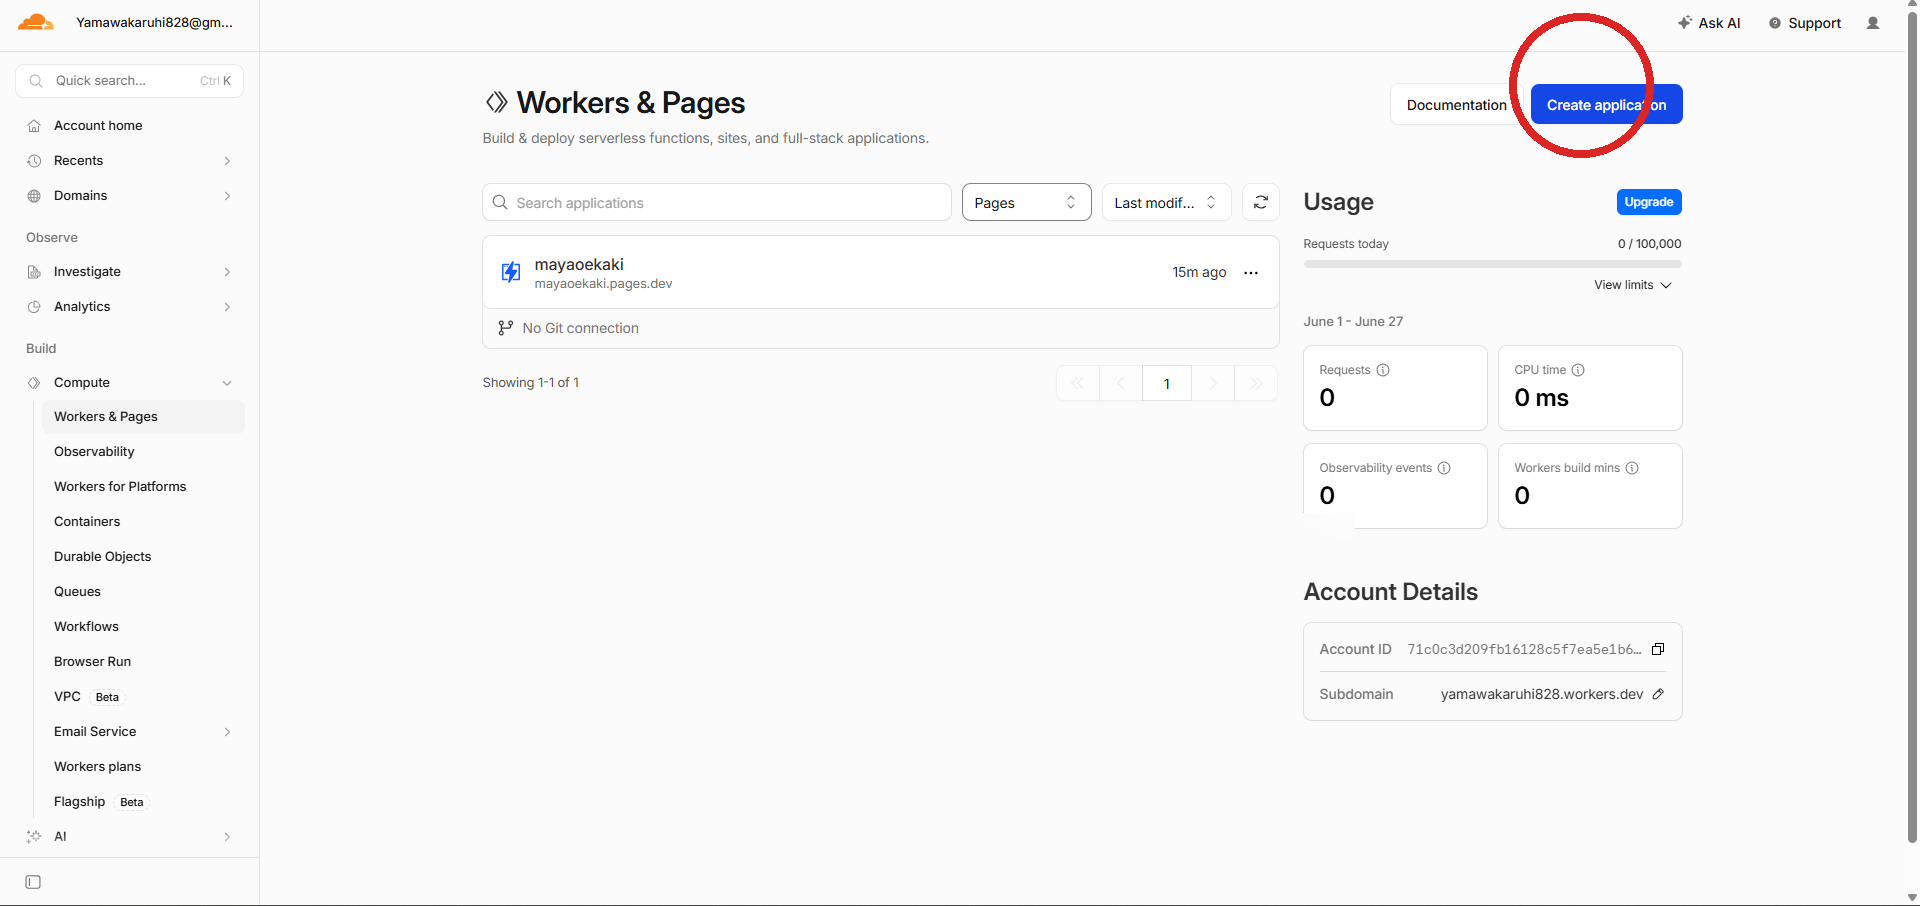Click the Requests info icon
The height and width of the screenshot is (906, 1920).
click(1383, 370)
